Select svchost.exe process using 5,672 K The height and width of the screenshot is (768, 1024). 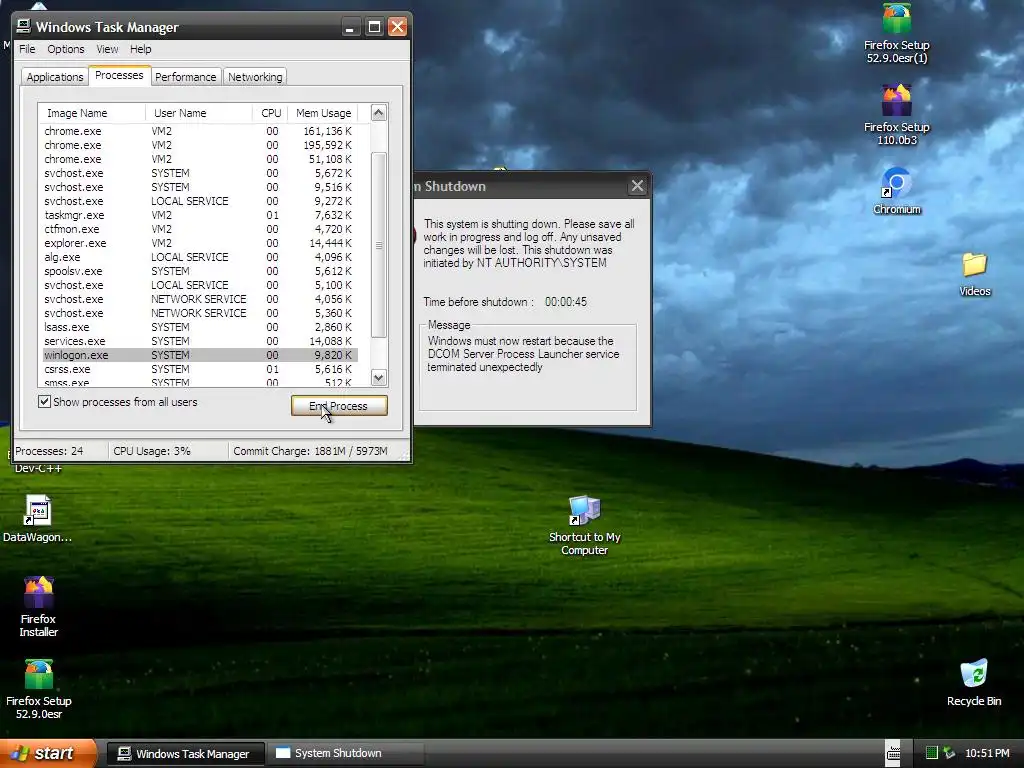[199, 173]
